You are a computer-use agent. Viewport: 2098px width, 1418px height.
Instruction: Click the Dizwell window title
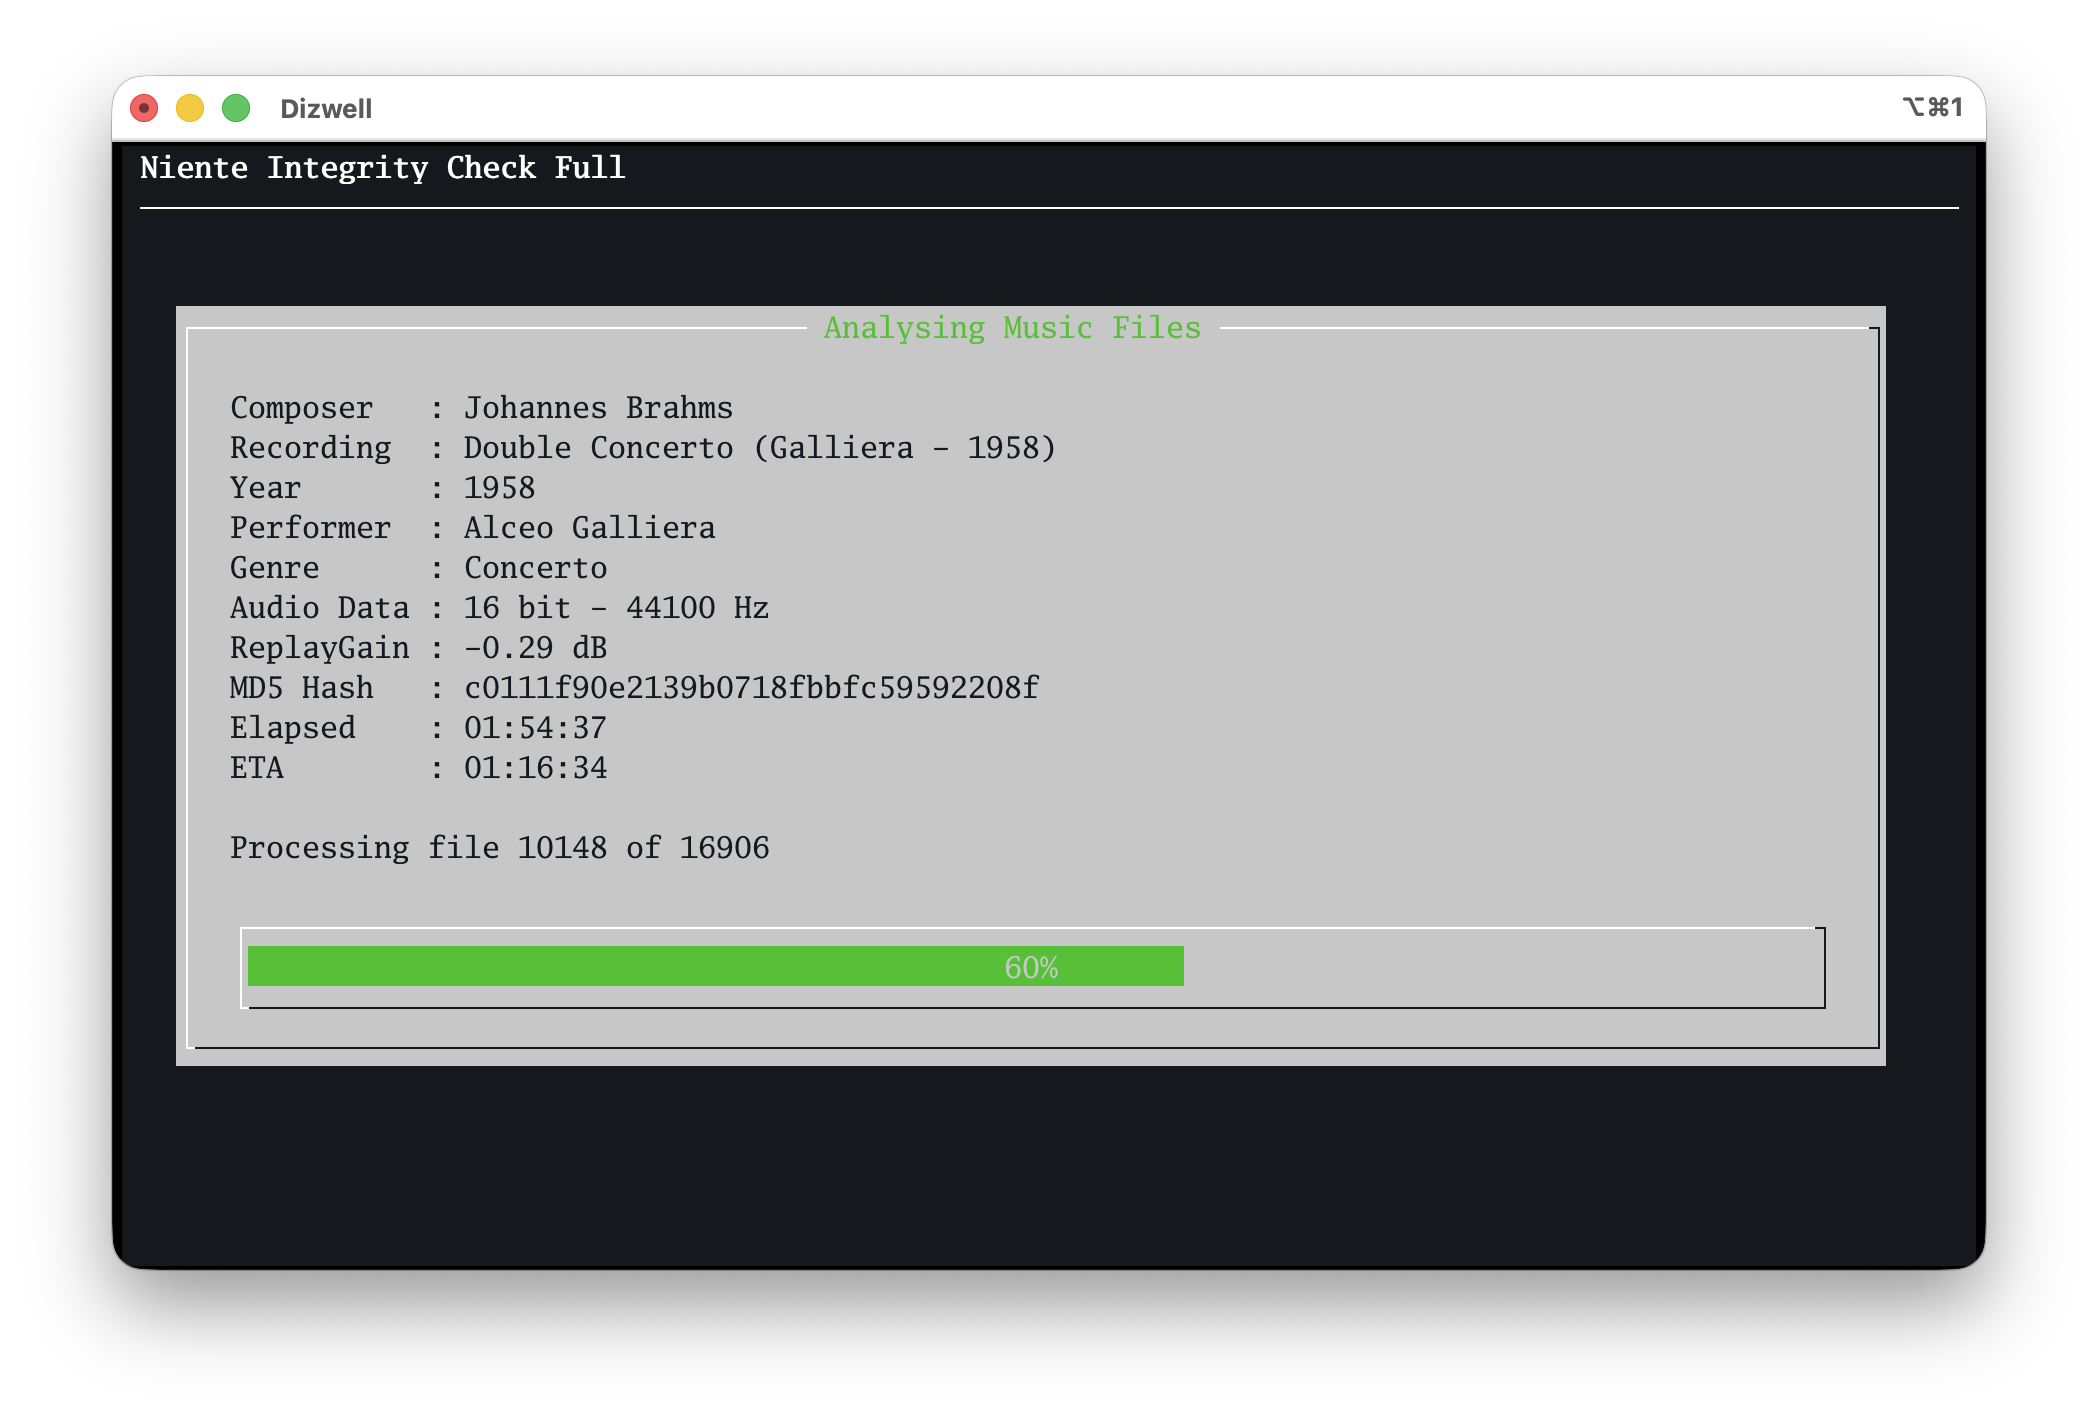[x=326, y=109]
